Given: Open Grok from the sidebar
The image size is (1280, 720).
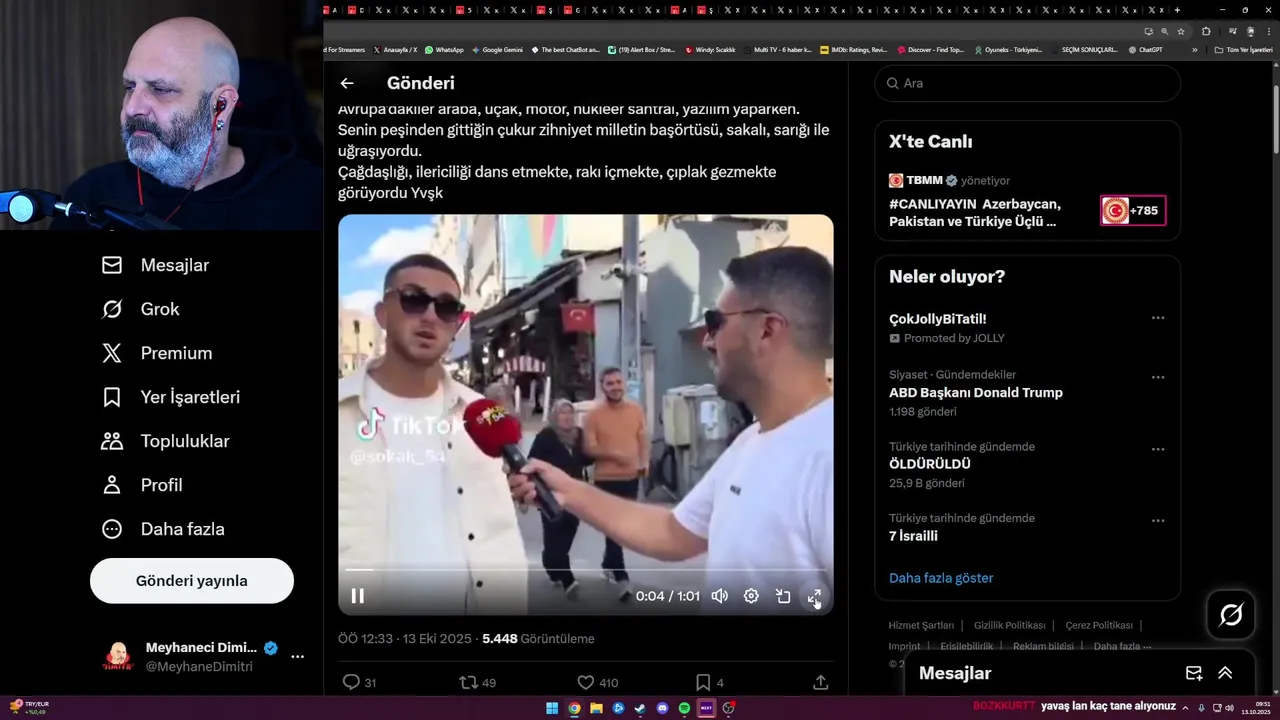Looking at the screenshot, I should point(141,309).
